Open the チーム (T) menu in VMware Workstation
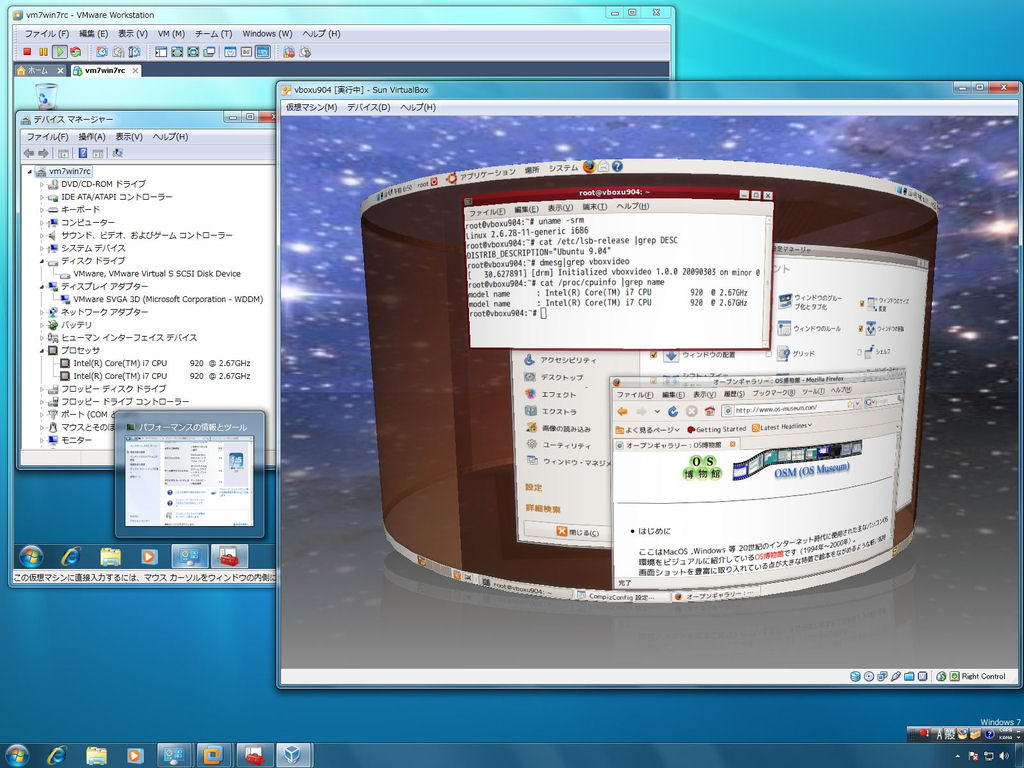This screenshot has height=768, width=1024. click(x=213, y=34)
